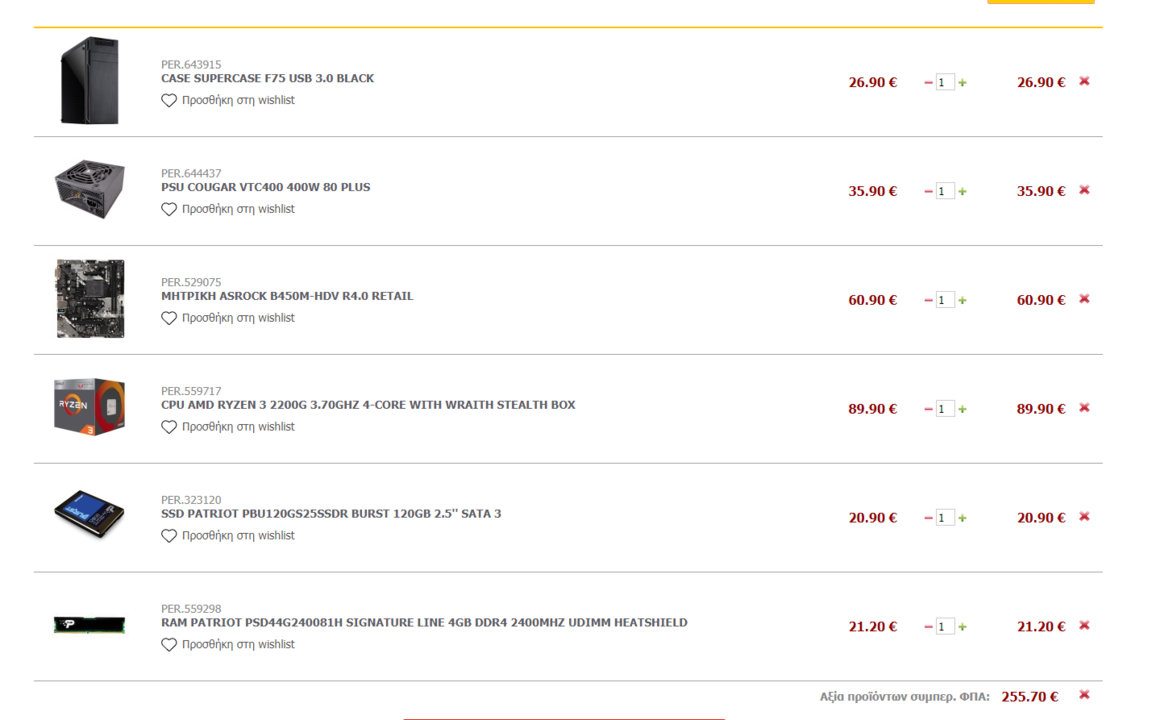Screen dimensions: 1156x720
Task: Click 'Προσθήκη στη wishlist' under ASROCK B450M-HDV
Action: point(238,318)
